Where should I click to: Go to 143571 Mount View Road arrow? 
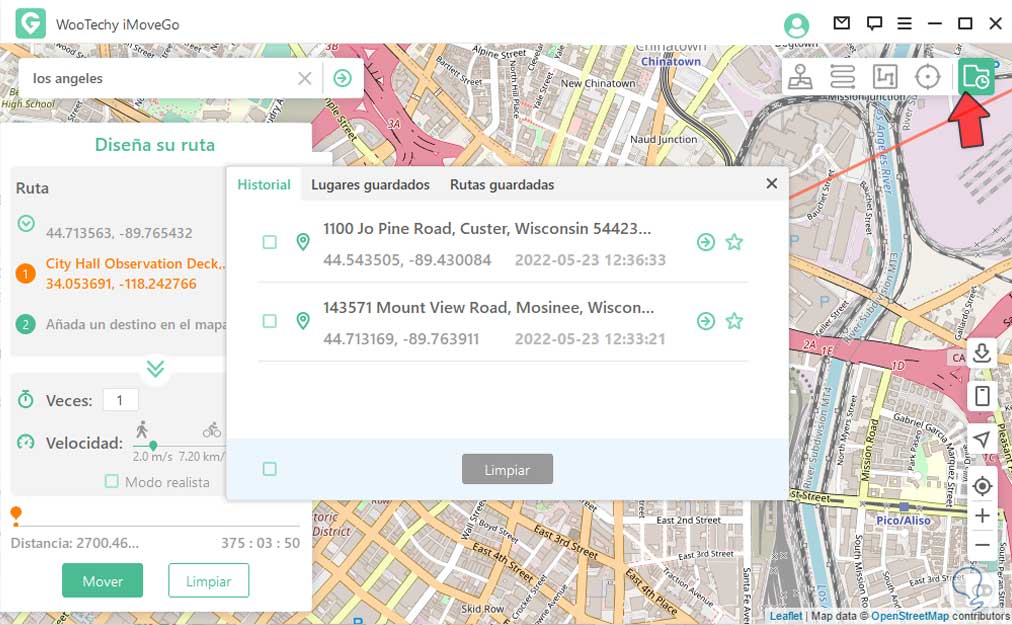click(x=706, y=321)
